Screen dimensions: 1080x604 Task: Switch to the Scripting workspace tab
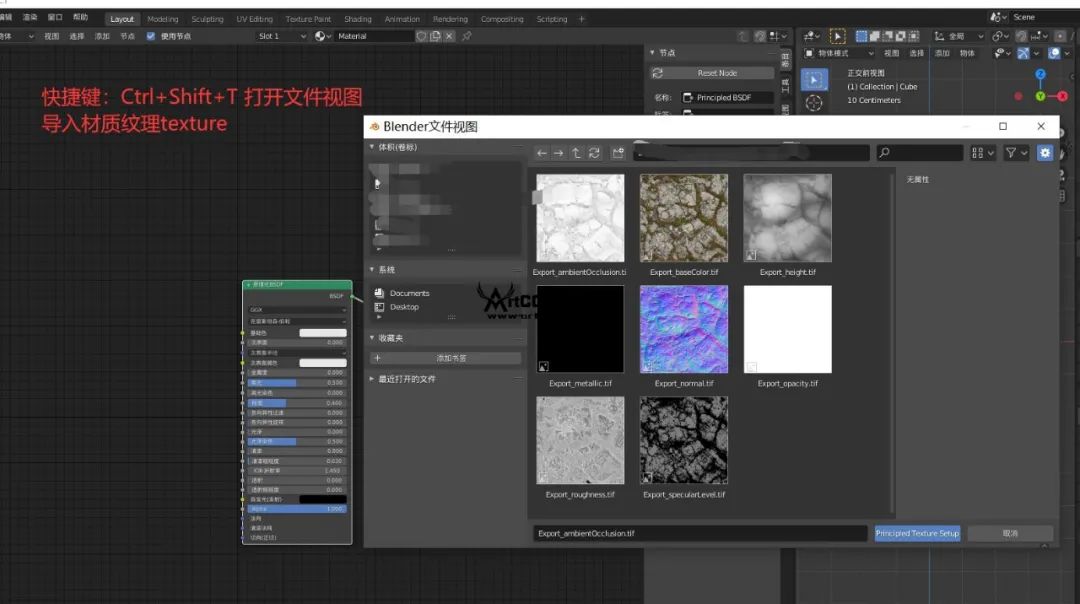(x=552, y=19)
